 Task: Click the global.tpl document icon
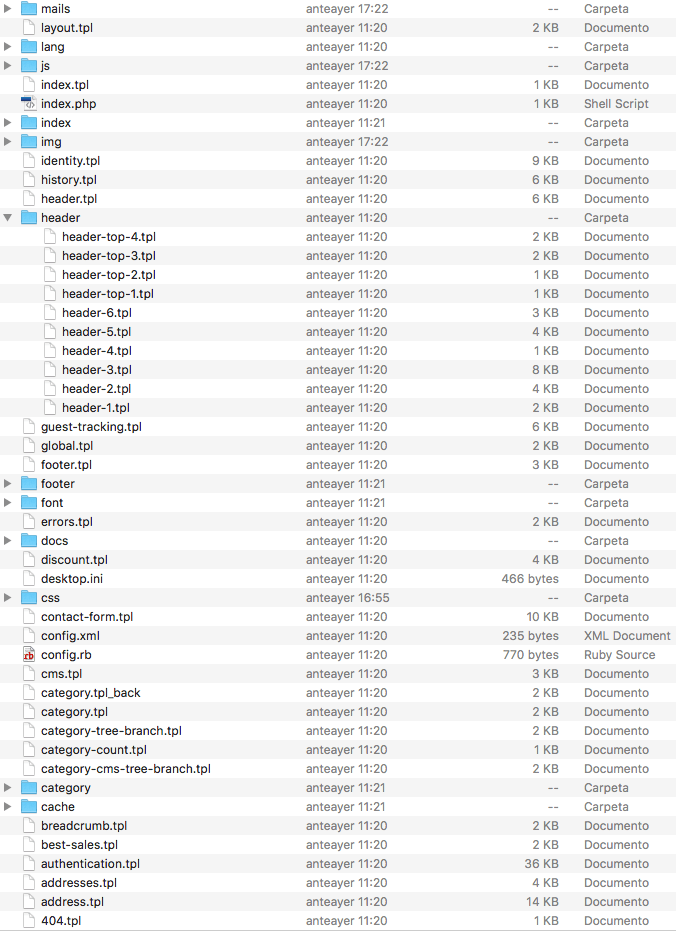pyautogui.click(x=28, y=446)
